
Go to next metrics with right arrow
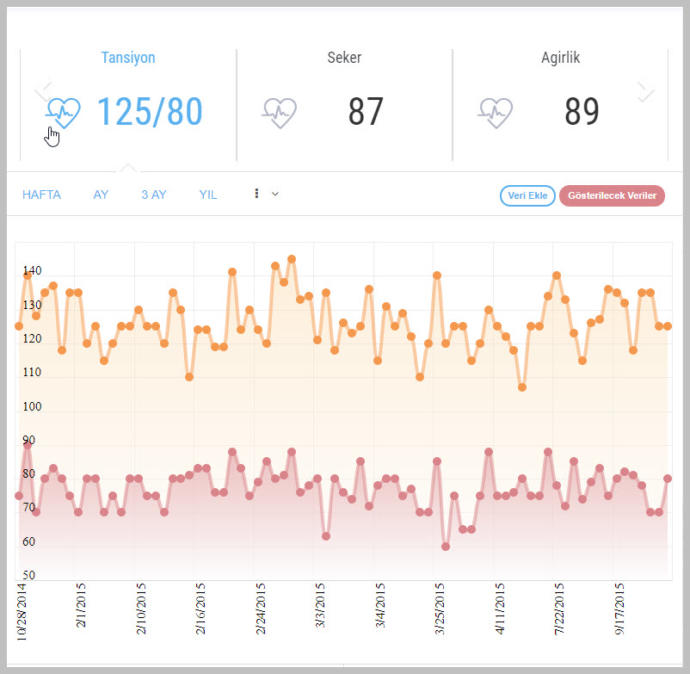(646, 92)
